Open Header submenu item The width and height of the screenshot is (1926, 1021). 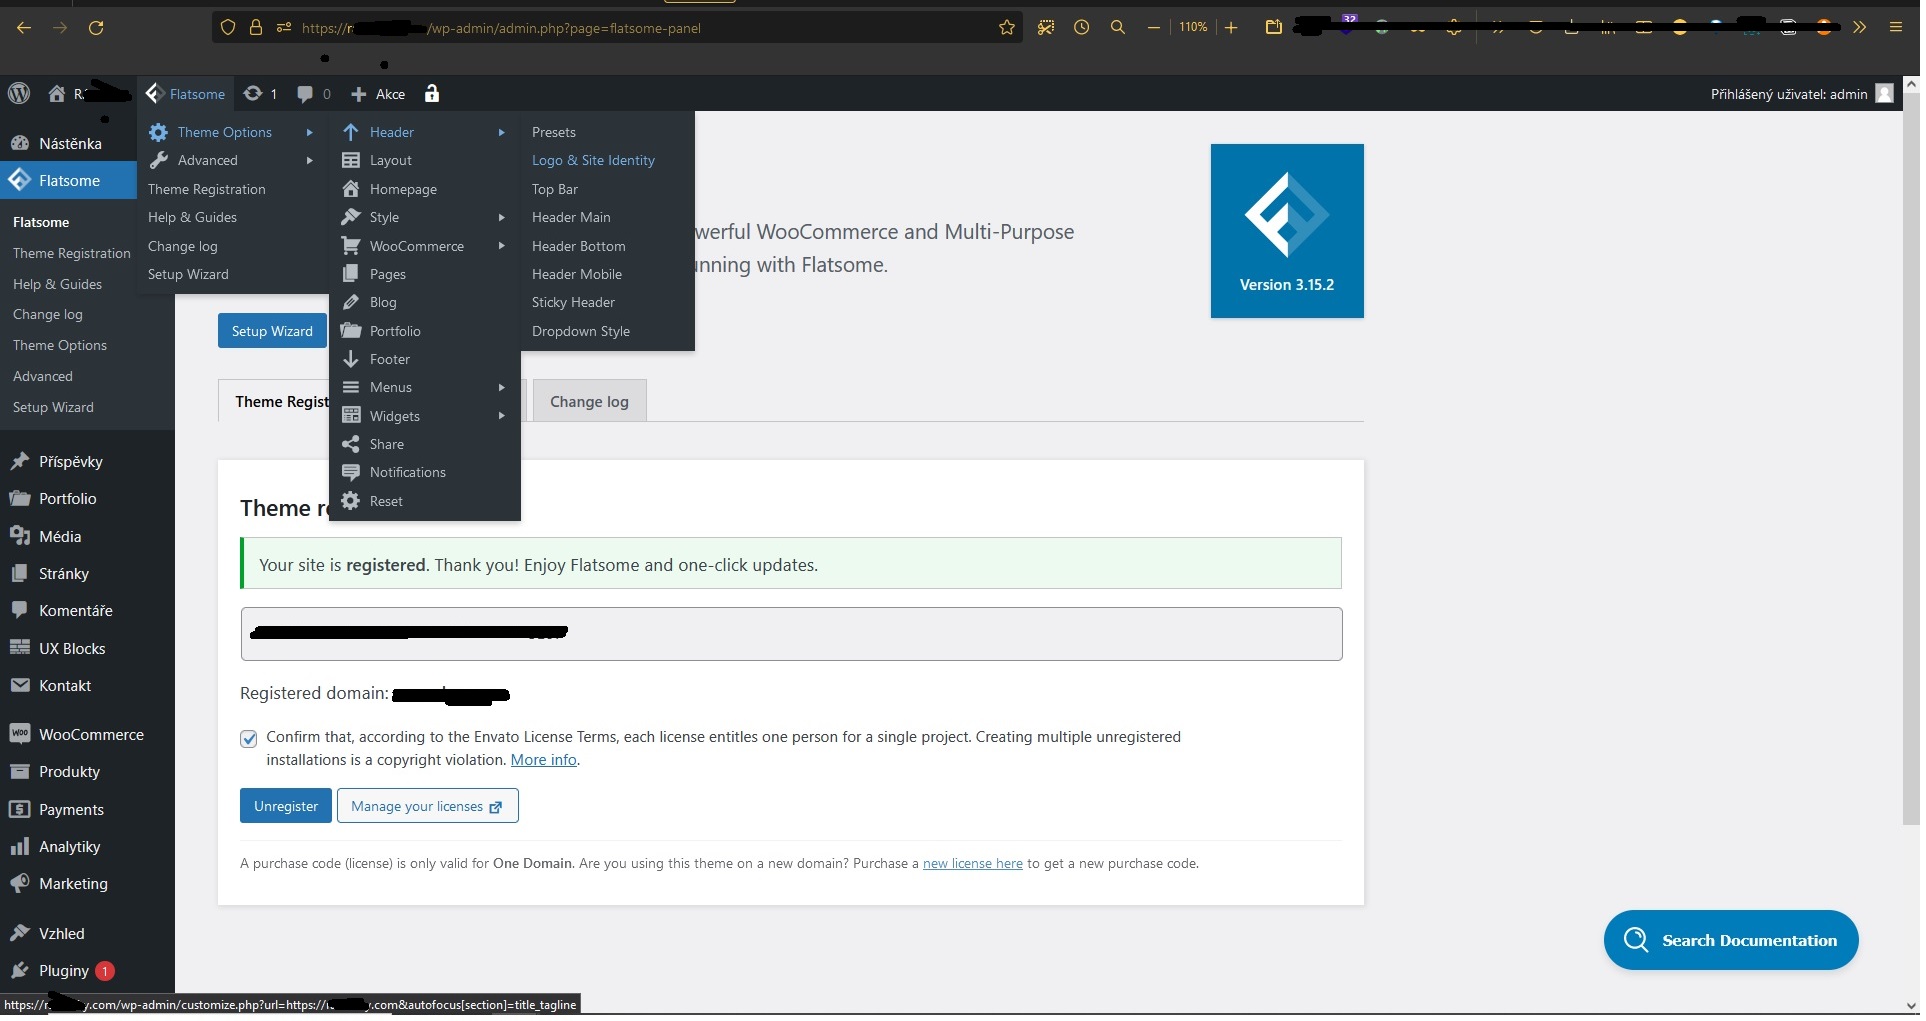point(424,132)
